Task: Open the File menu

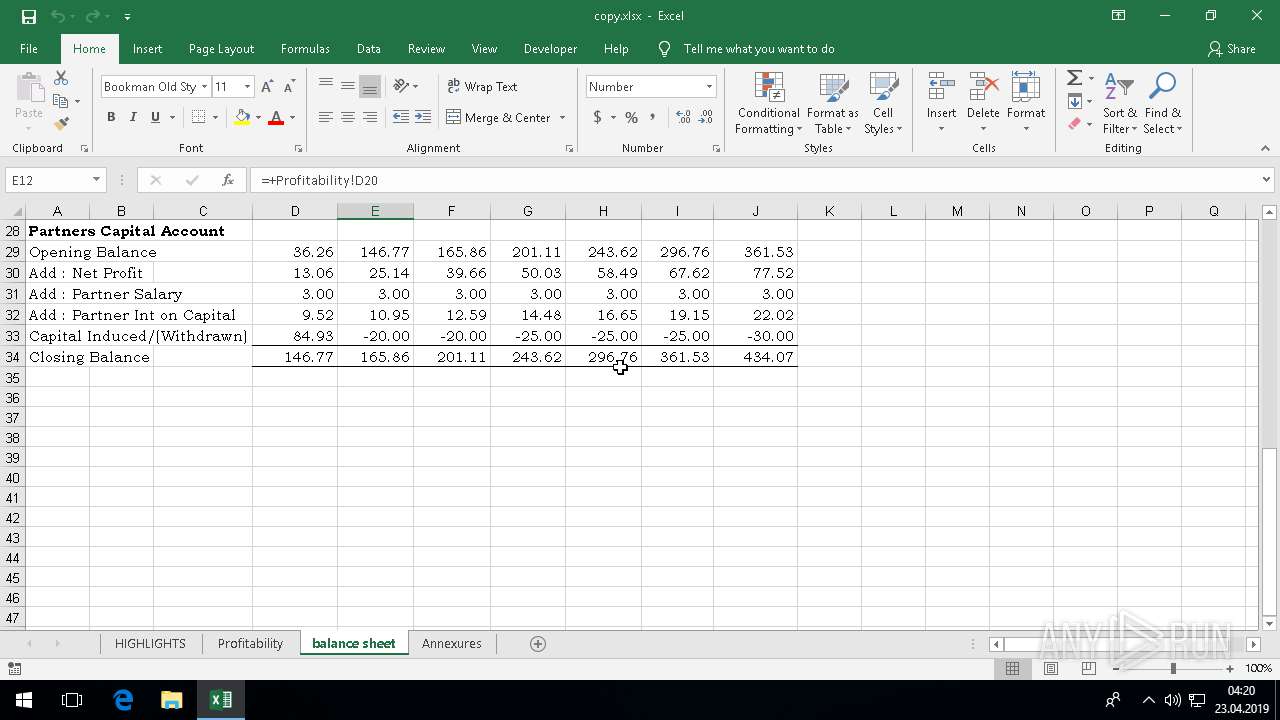Action: click(29, 49)
